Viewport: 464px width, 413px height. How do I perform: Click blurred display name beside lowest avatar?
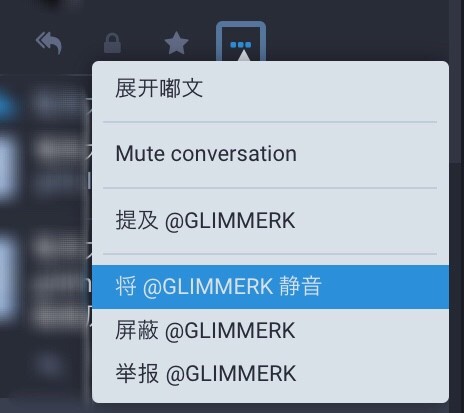[x=55, y=247]
